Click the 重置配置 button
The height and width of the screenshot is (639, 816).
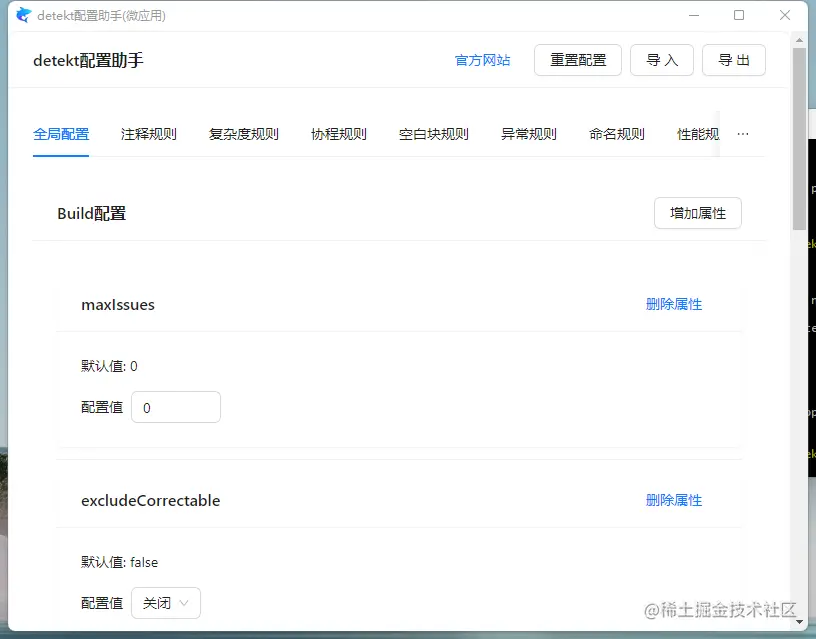(x=578, y=60)
